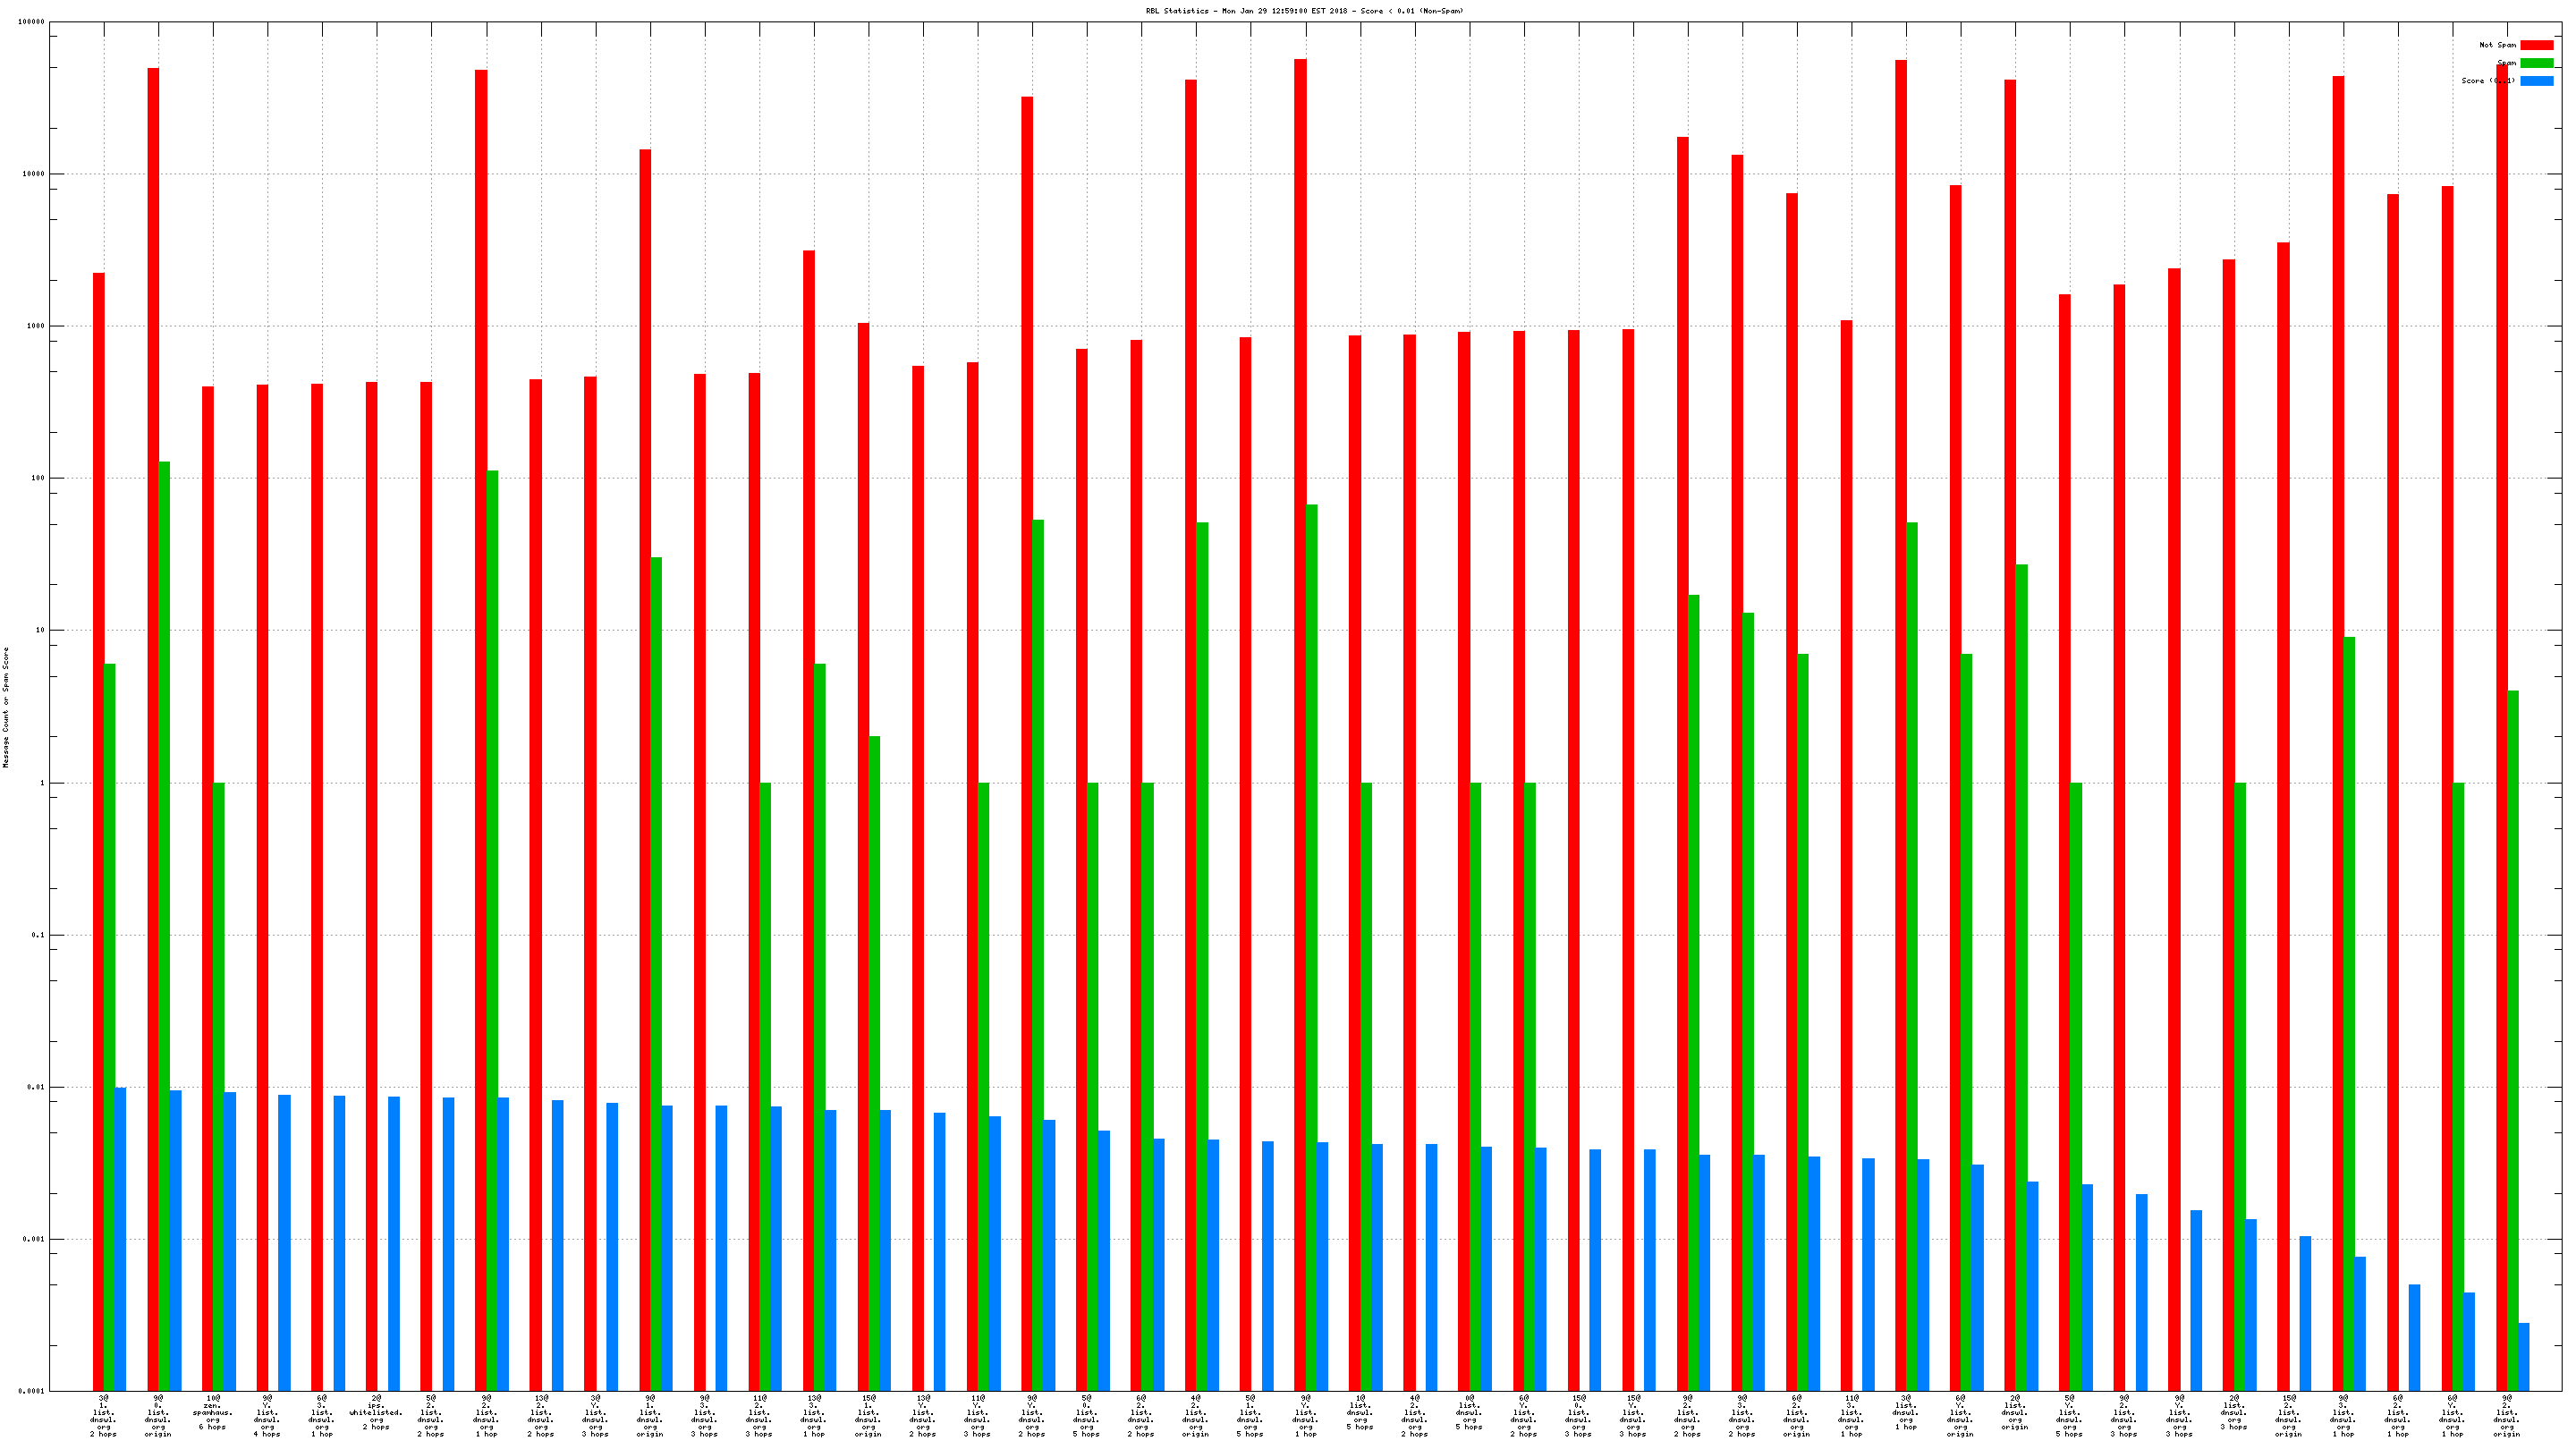Image resolution: width=2576 pixels, height=1449 pixels.
Task: Click the 0.0001 y-axis tick label
Action: (x=31, y=1391)
